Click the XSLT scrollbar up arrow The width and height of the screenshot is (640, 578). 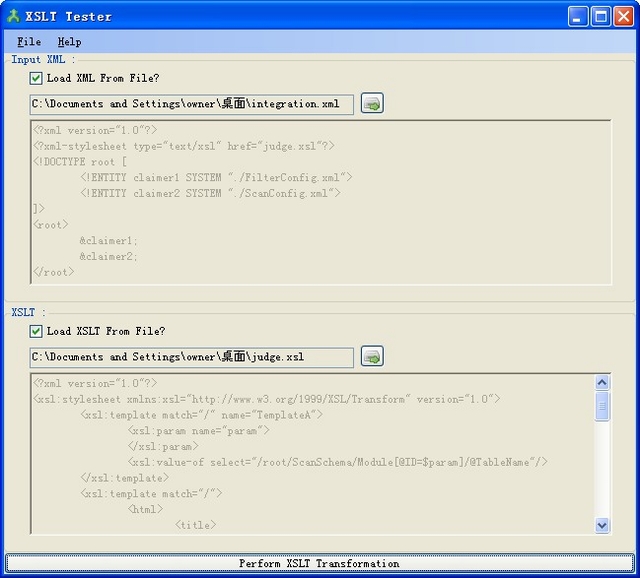pos(602,382)
